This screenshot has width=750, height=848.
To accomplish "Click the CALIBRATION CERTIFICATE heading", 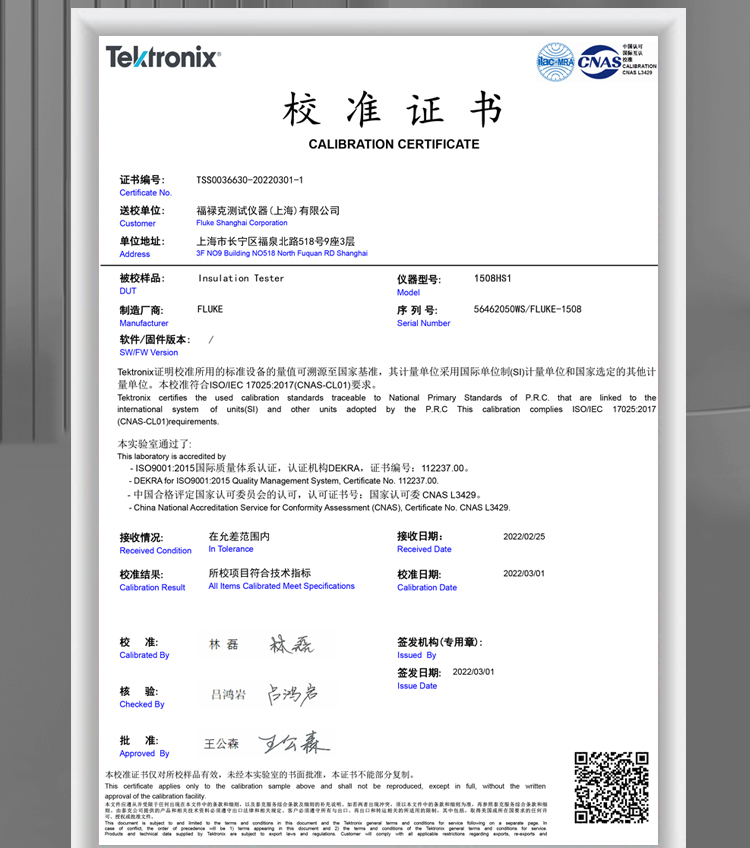I will 394,144.
